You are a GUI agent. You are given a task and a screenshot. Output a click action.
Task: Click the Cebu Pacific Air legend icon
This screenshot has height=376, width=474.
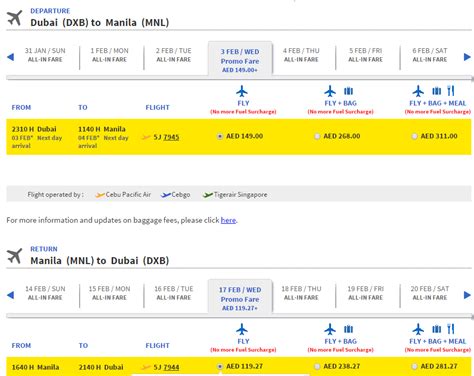(x=100, y=195)
